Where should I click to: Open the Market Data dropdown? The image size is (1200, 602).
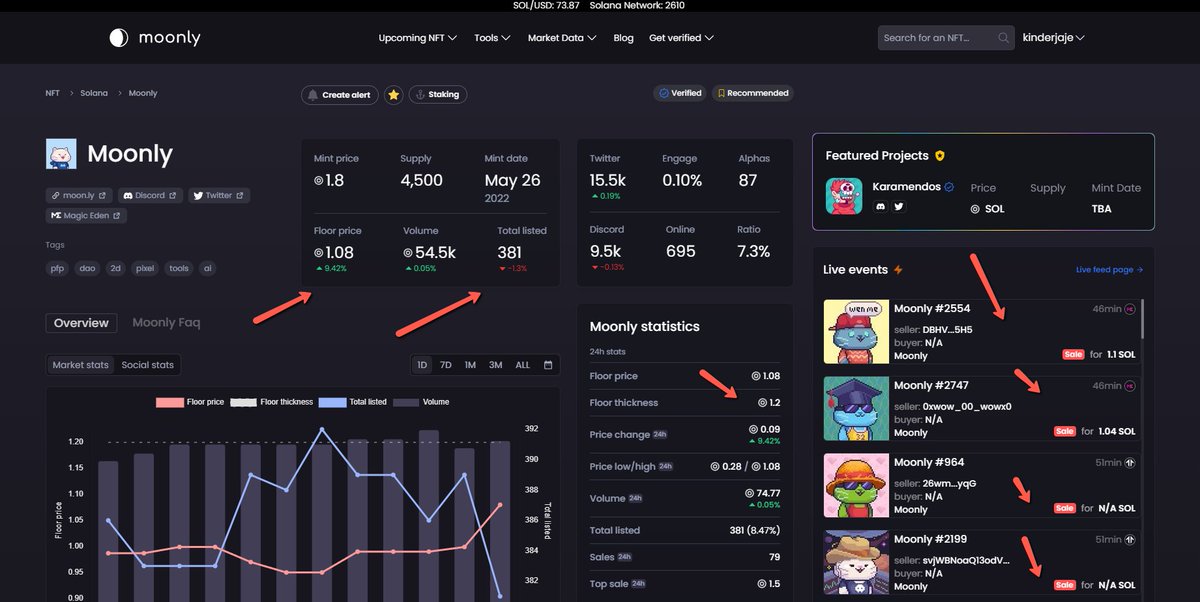pyautogui.click(x=562, y=38)
